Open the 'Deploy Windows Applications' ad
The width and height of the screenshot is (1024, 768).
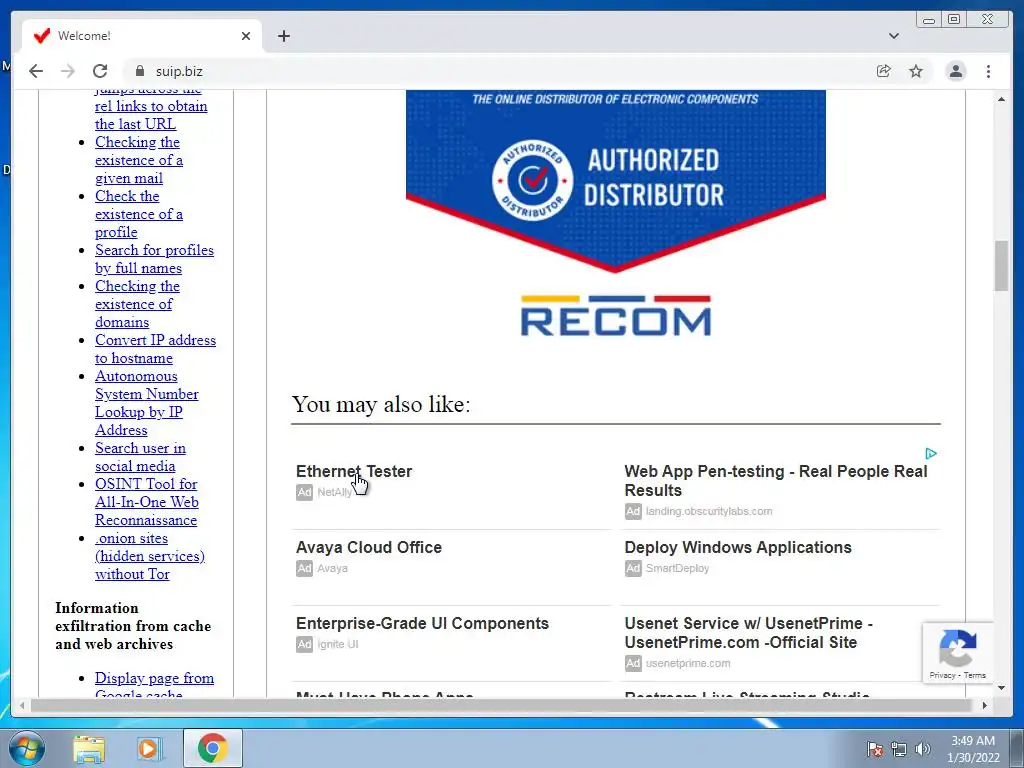click(x=738, y=547)
